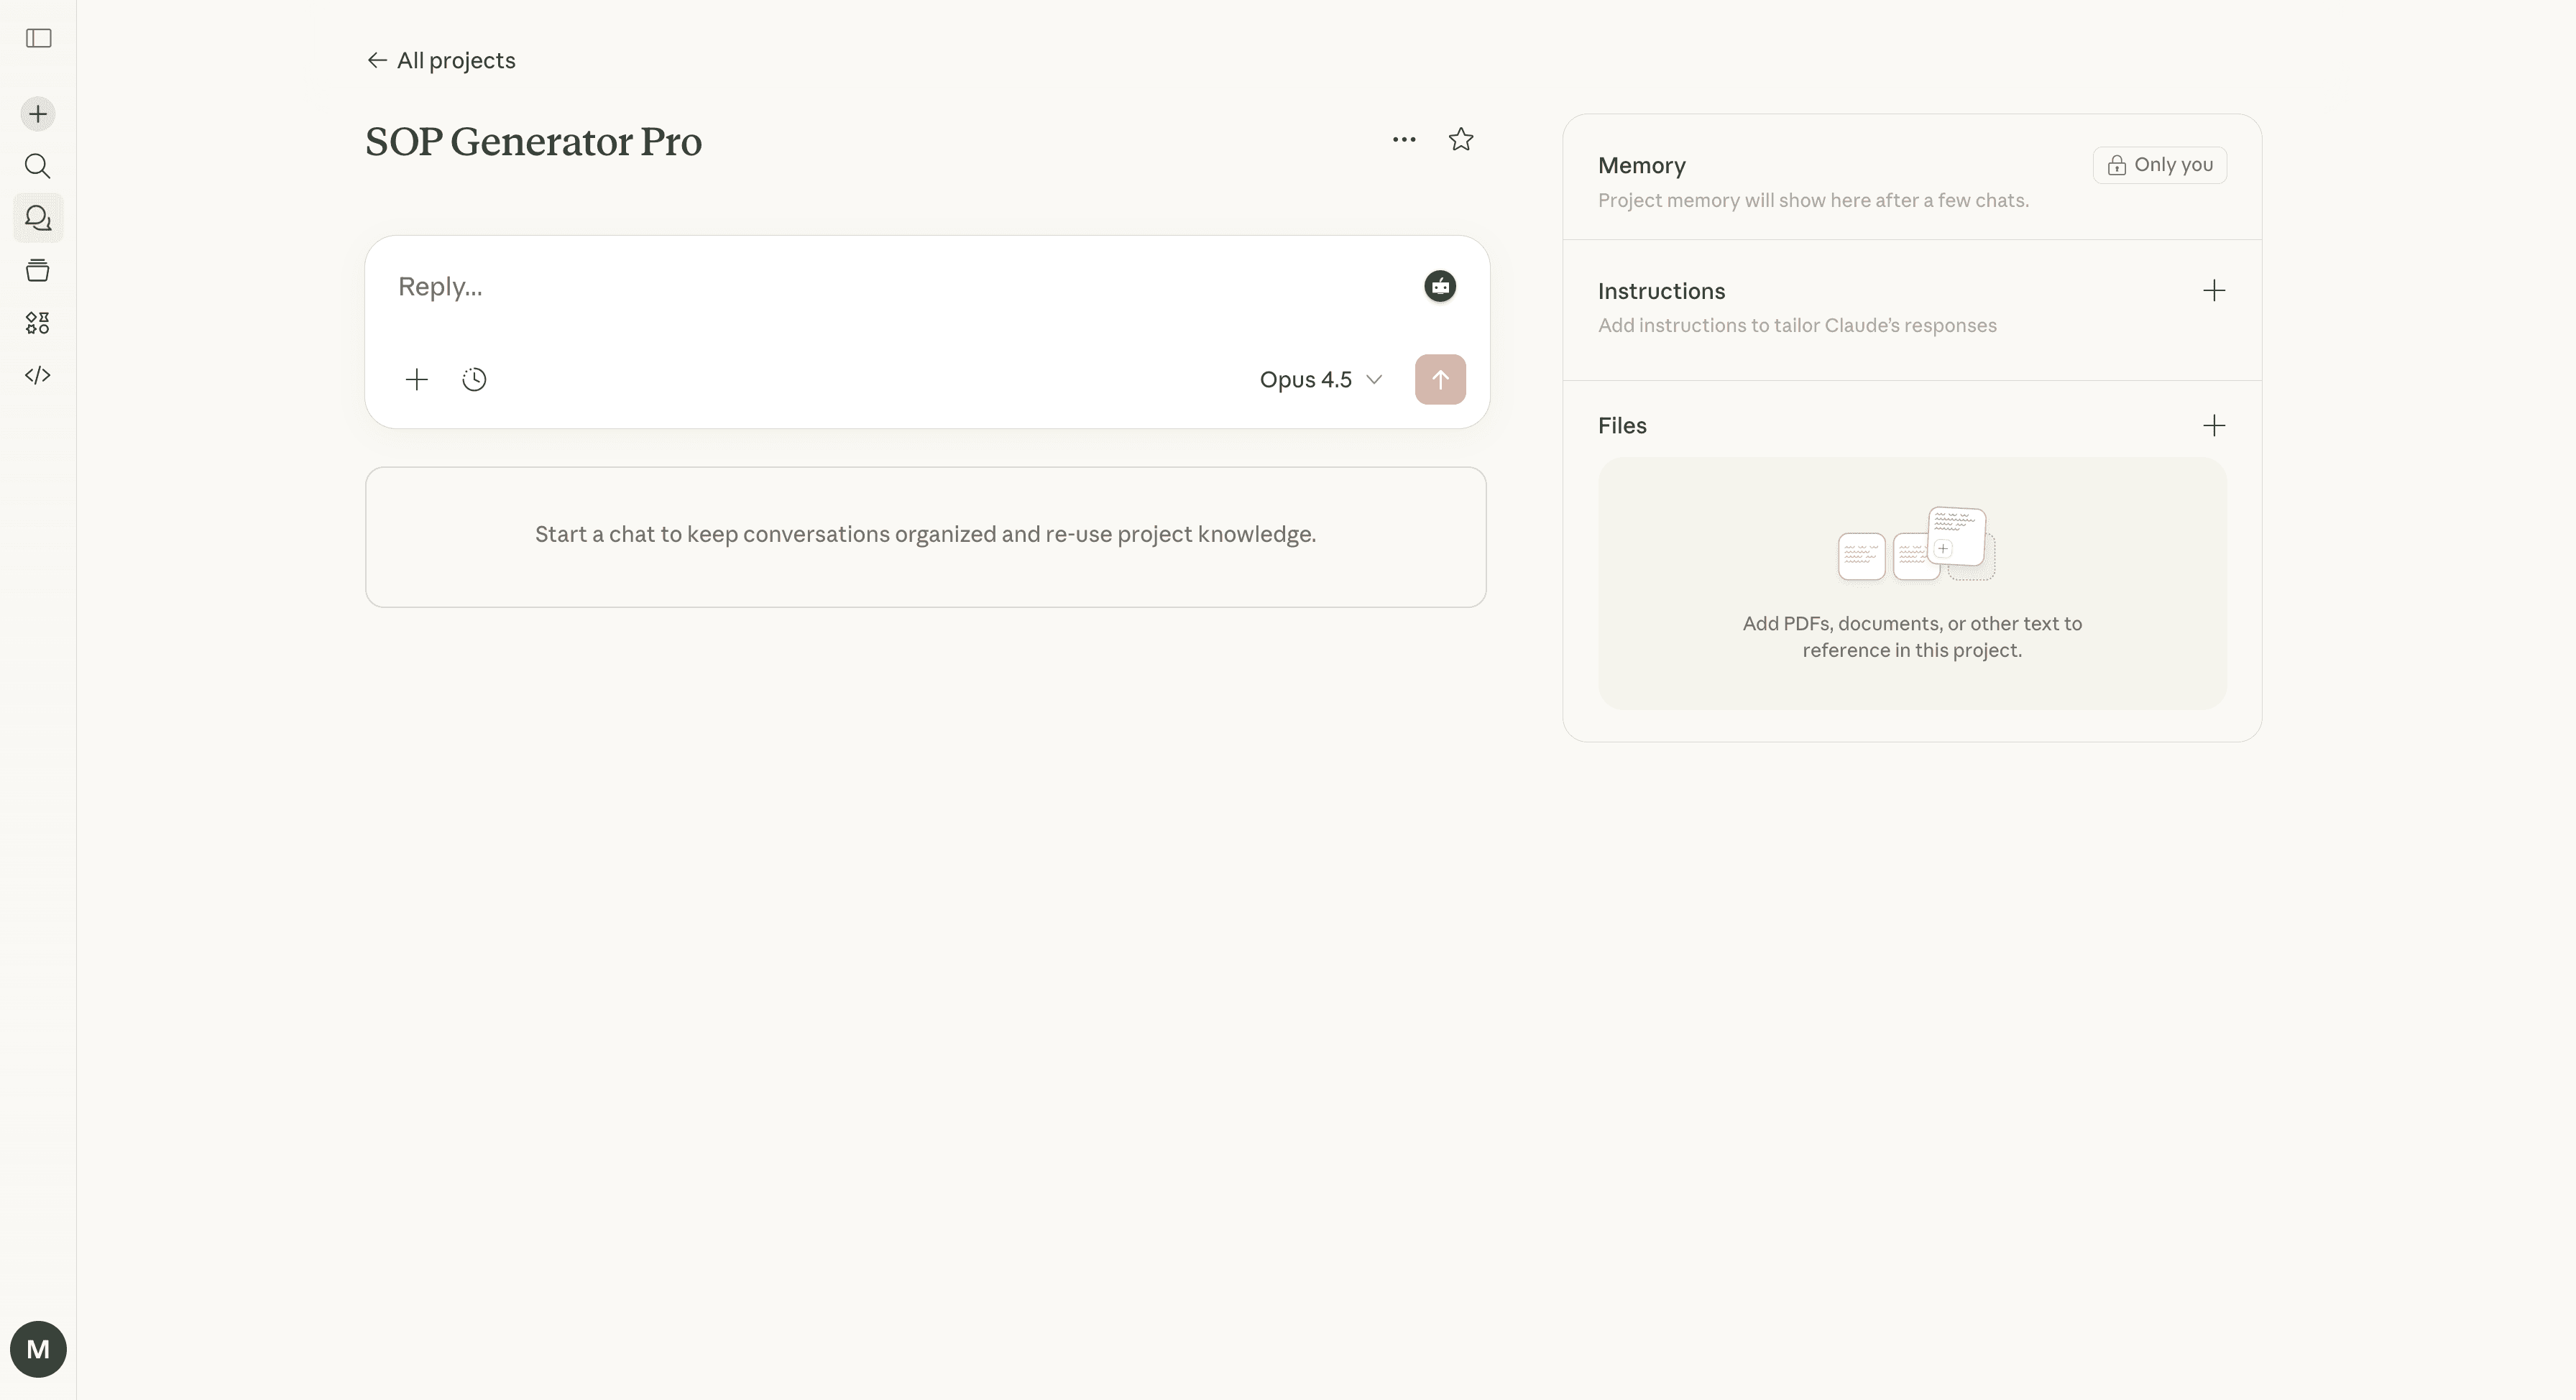This screenshot has width=2576, height=1400.
Task: Focus the Reply text field
Action: click(x=900, y=287)
